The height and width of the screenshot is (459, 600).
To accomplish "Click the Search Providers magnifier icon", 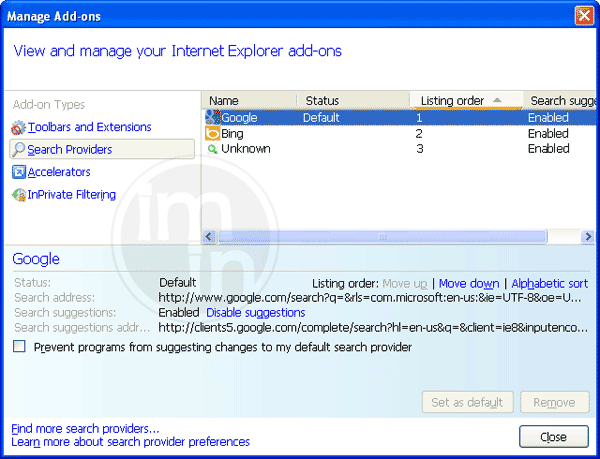I will pyautogui.click(x=18, y=150).
